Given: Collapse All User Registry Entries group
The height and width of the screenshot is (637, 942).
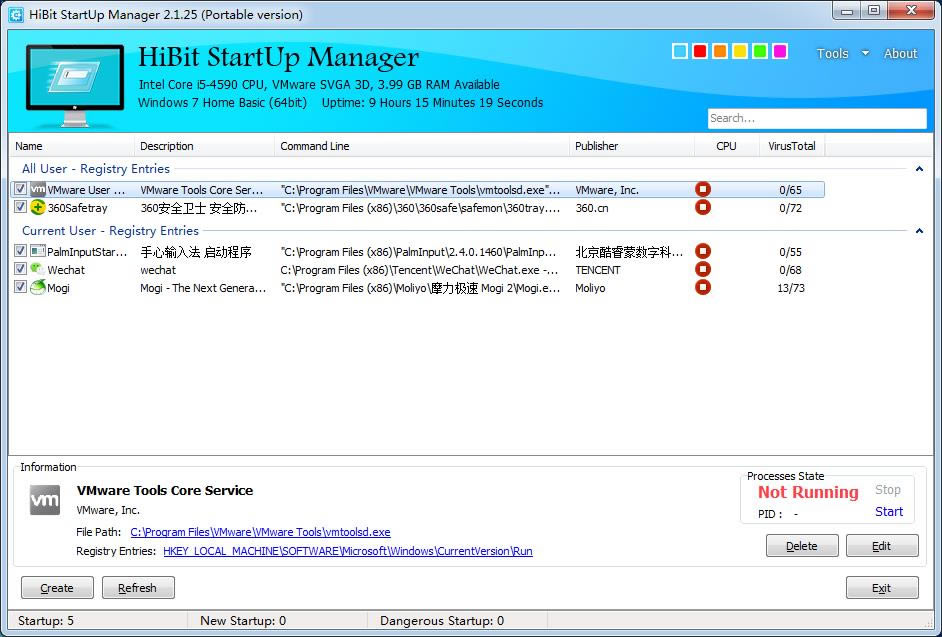Looking at the screenshot, I should [x=919, y=169].
